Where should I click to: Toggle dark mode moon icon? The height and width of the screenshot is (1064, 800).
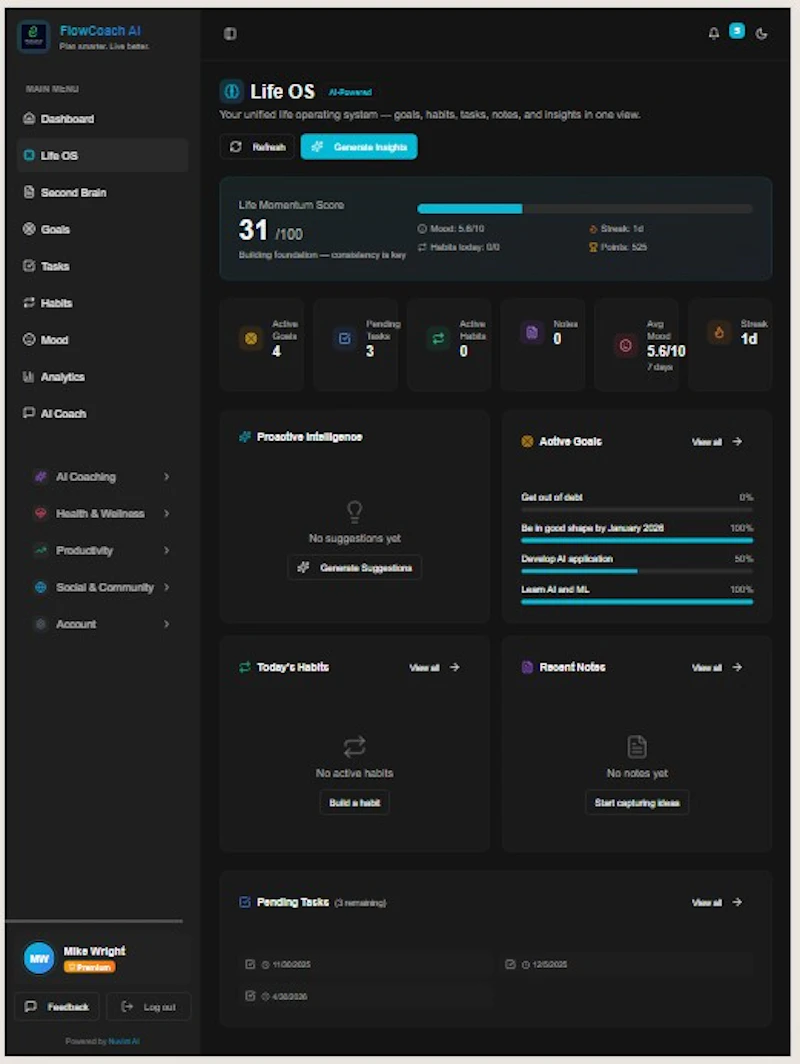tap(761, 33)
